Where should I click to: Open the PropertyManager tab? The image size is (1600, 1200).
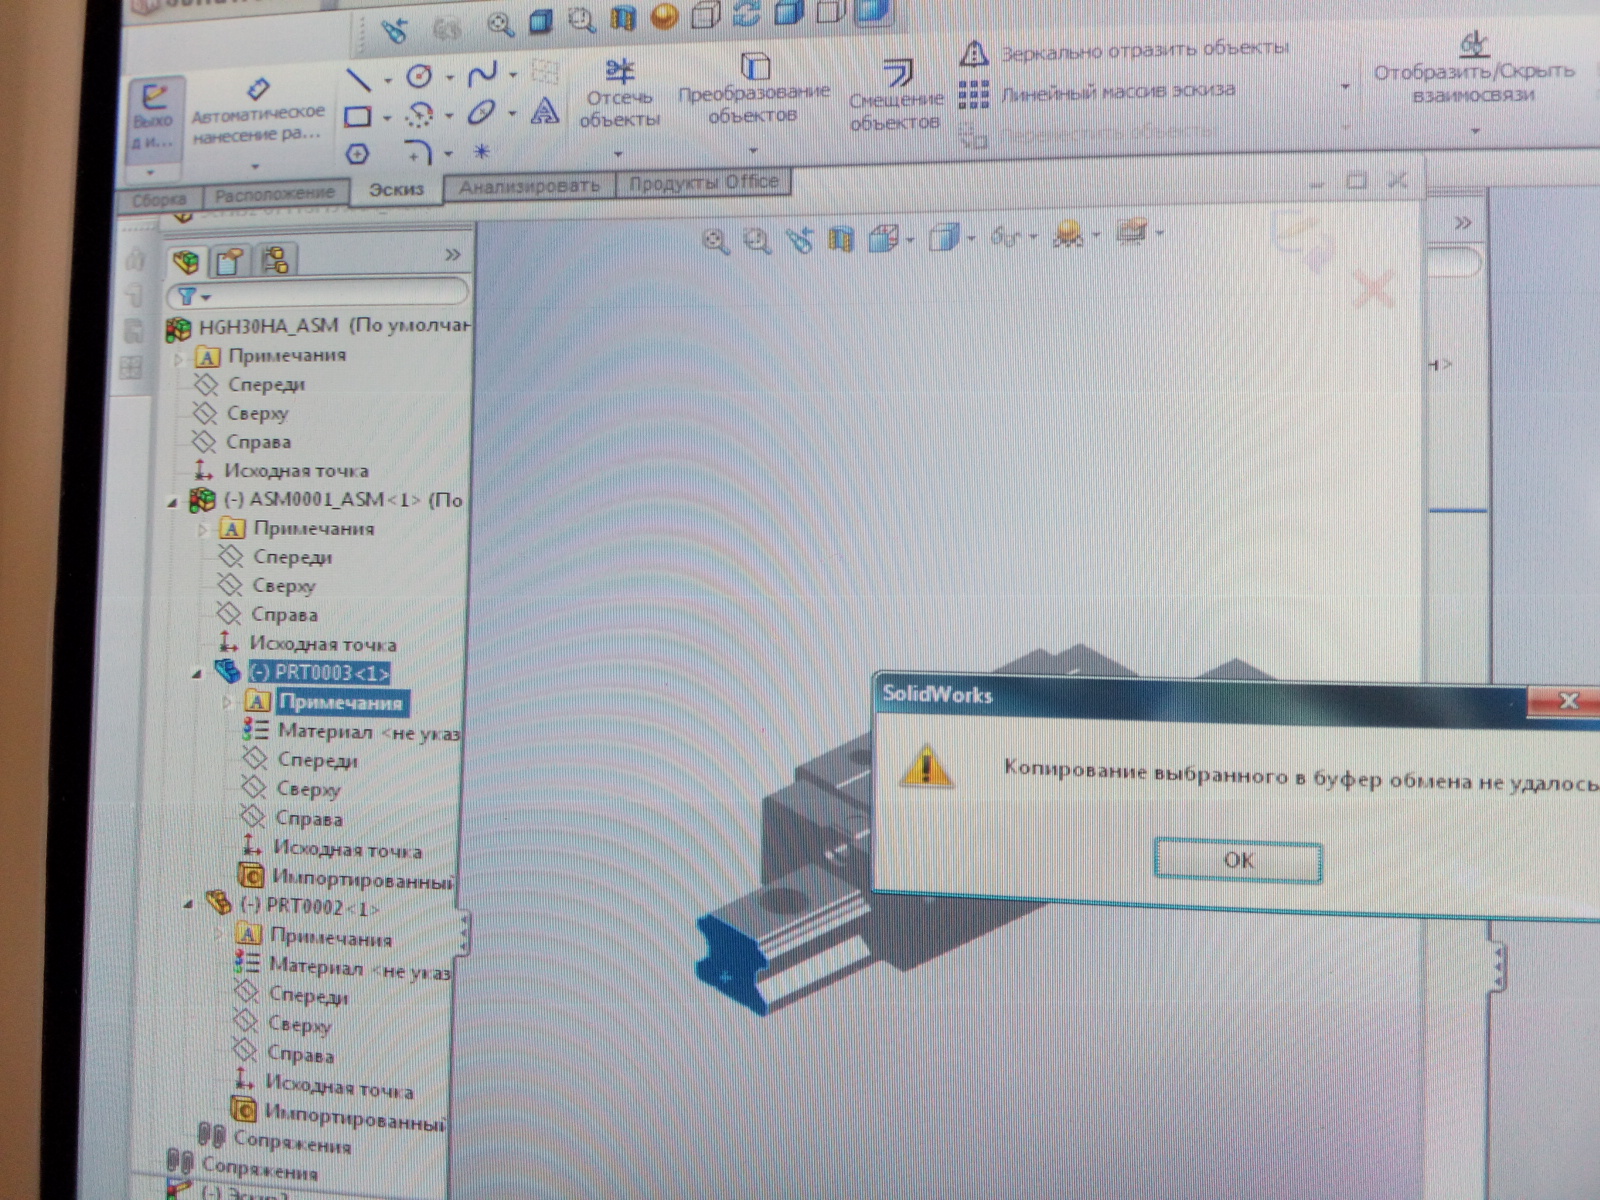230,262
